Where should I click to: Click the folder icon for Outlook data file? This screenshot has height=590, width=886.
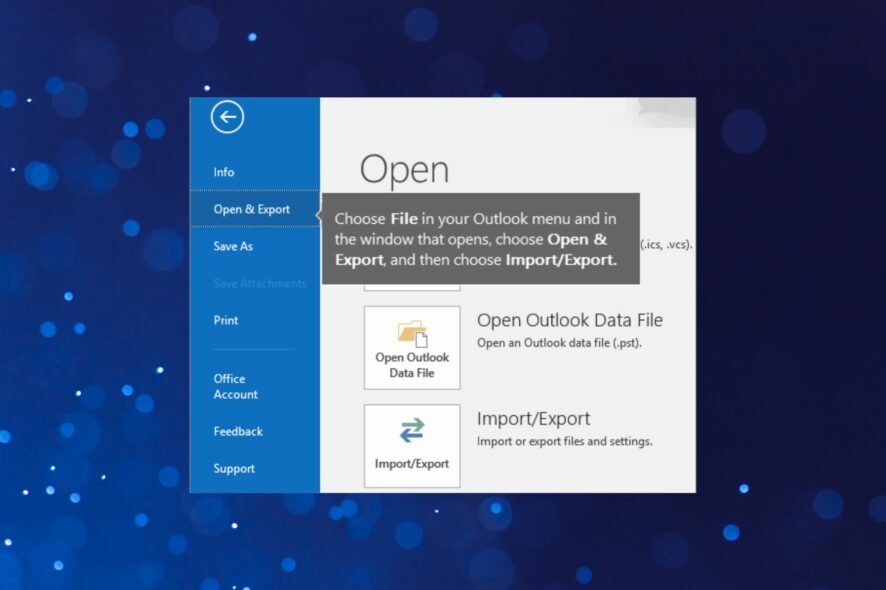pos(412,333)
